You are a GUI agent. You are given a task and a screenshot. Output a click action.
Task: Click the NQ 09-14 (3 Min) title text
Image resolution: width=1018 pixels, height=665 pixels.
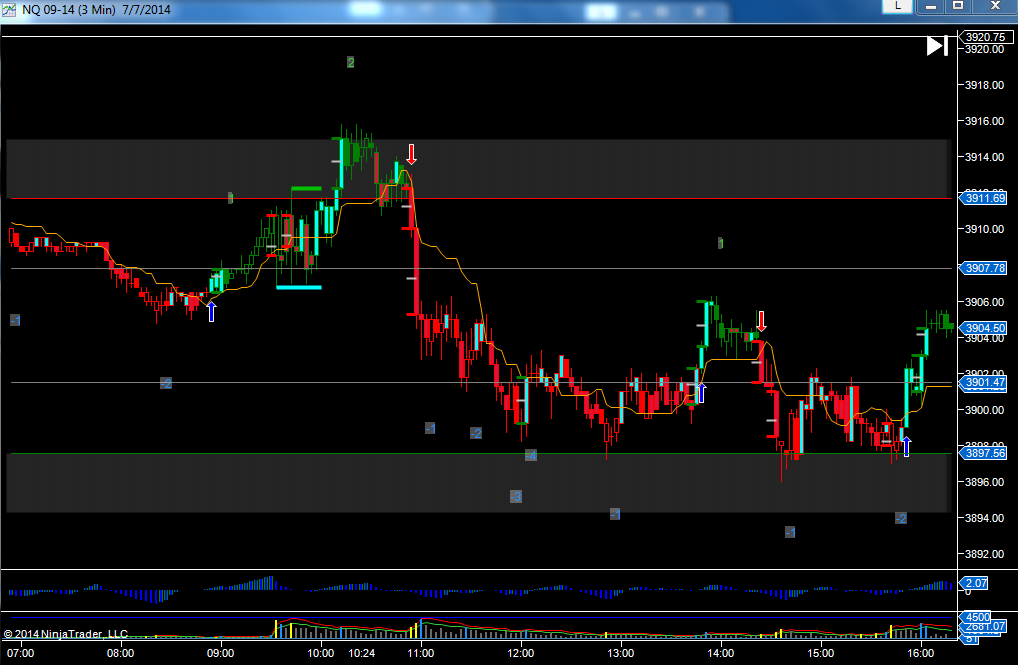69,10
